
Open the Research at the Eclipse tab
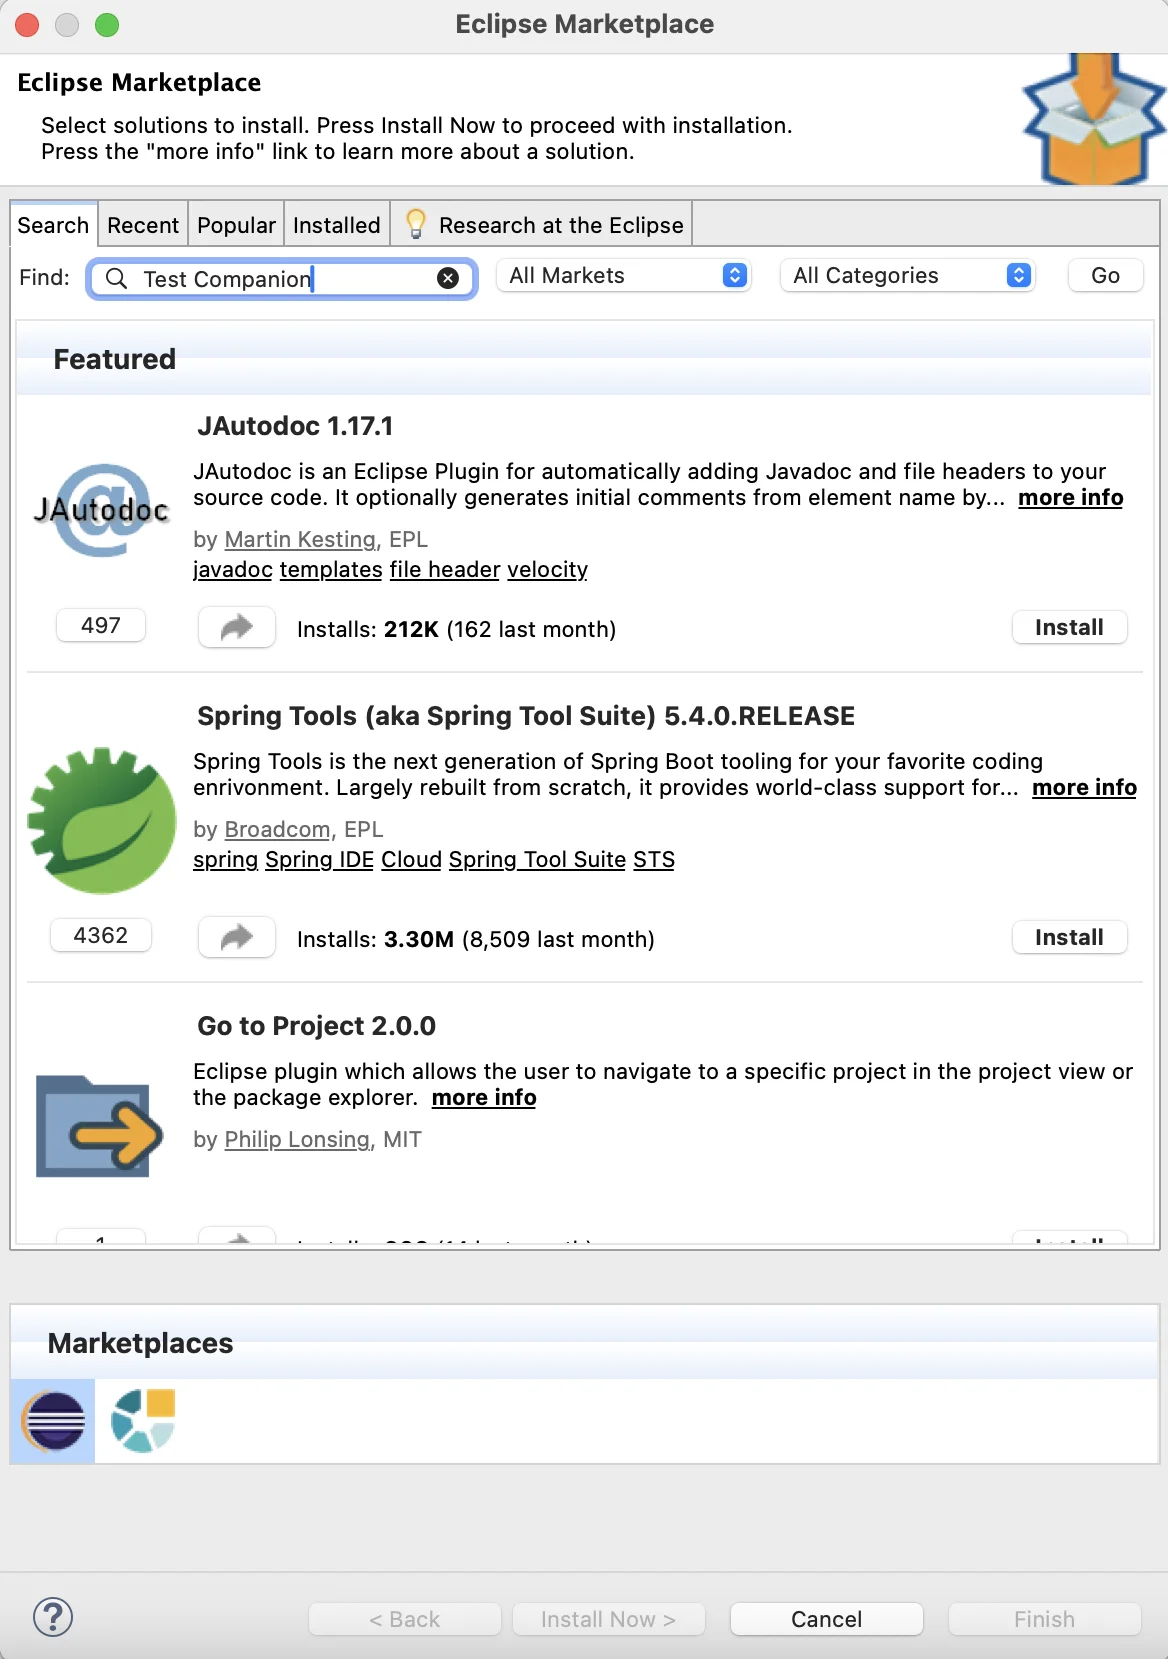[x=541, y=225]
